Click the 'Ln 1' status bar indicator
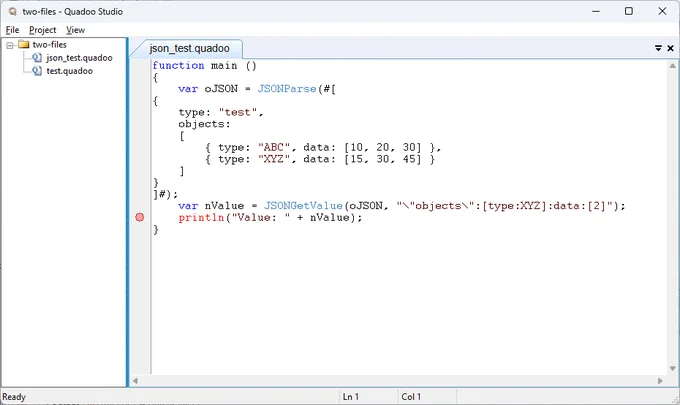Screen dimensions: 680x405 tap(350, 397)
